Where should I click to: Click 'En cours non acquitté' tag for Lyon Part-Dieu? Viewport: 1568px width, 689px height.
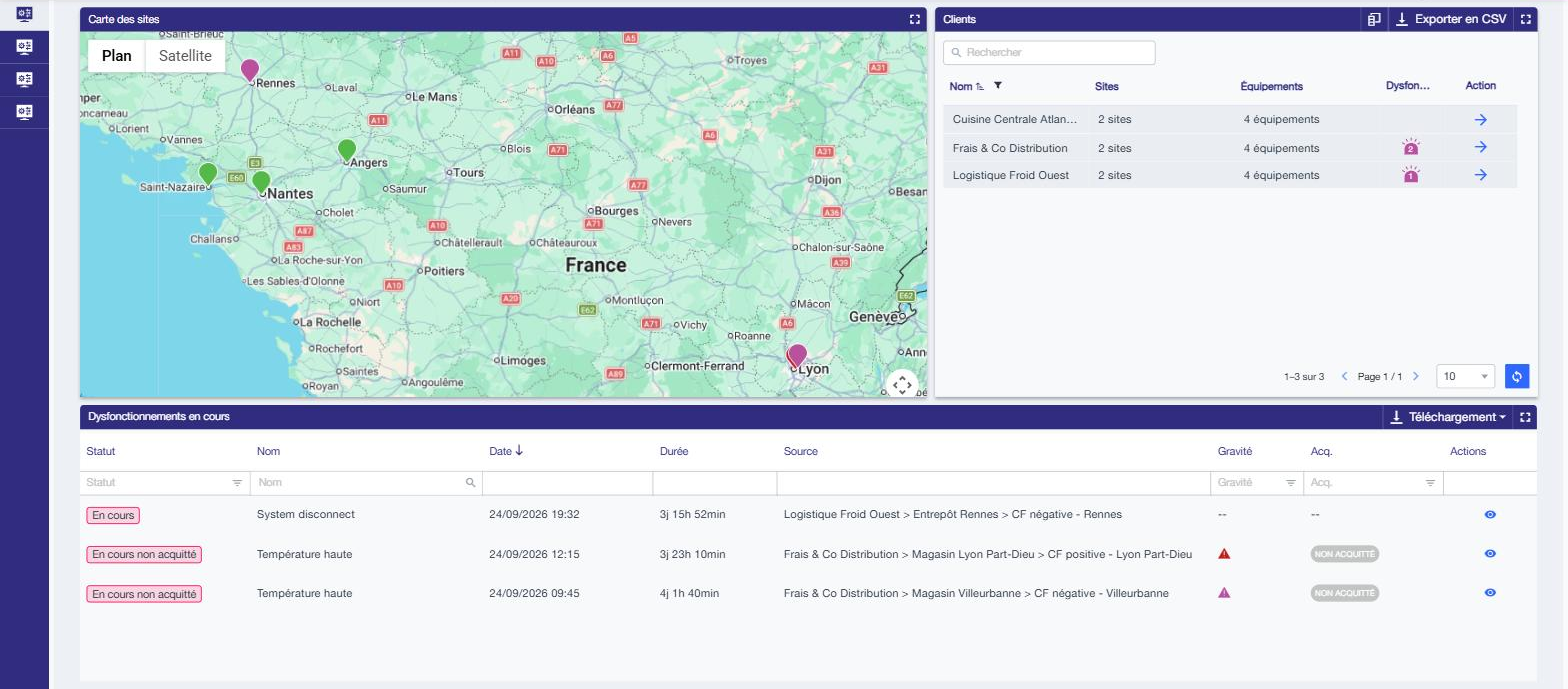(144, 554)
